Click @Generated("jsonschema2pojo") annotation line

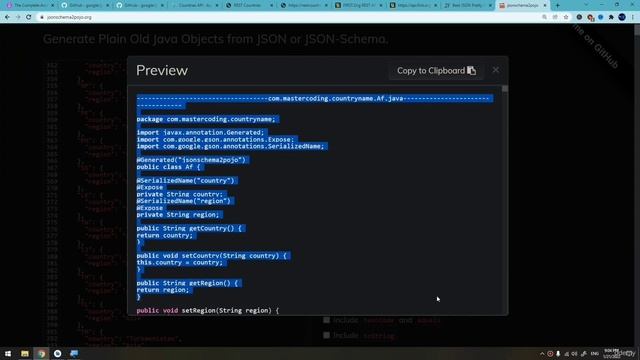191,160
